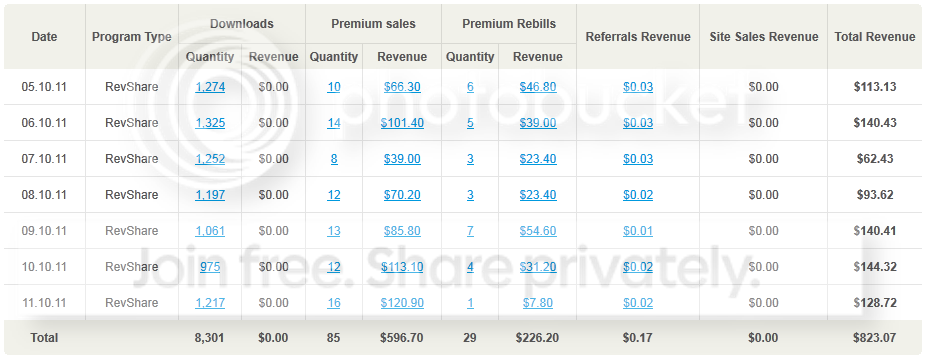
Task: Open downloads quantity 1,325 for 06.10.11
Action: (x=210, y=123)
